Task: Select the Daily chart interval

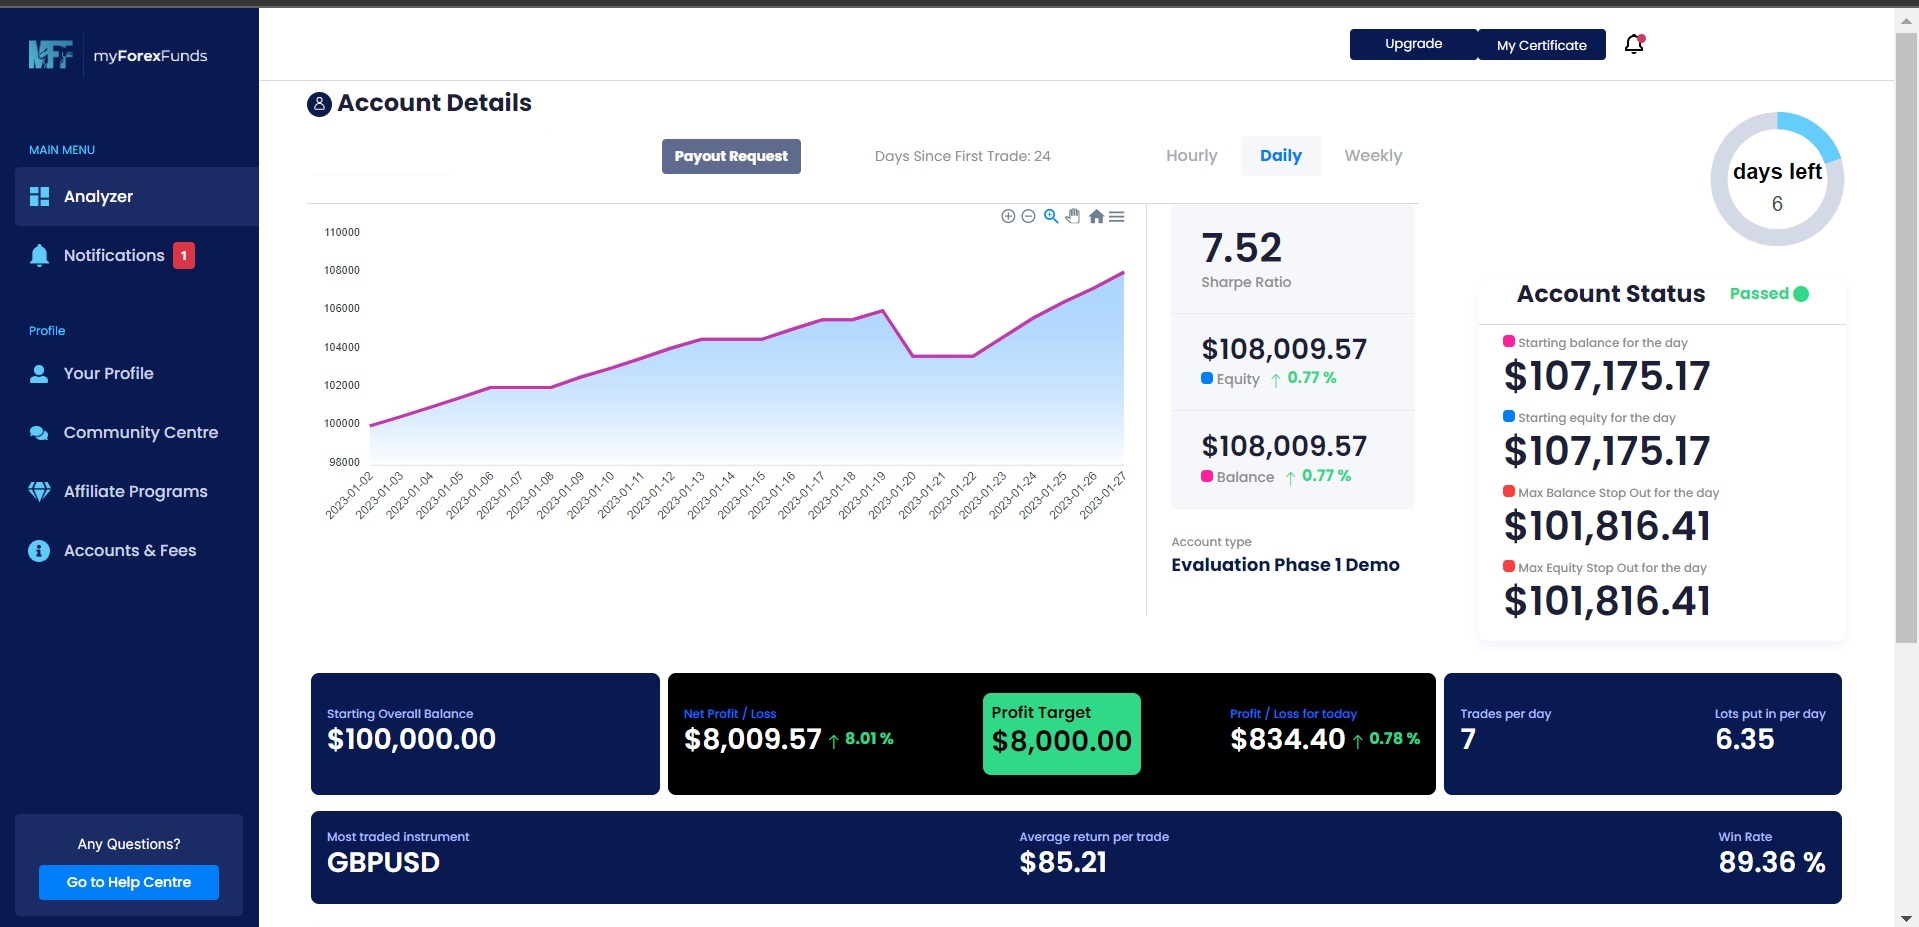Action: [x=1280, y=156]
